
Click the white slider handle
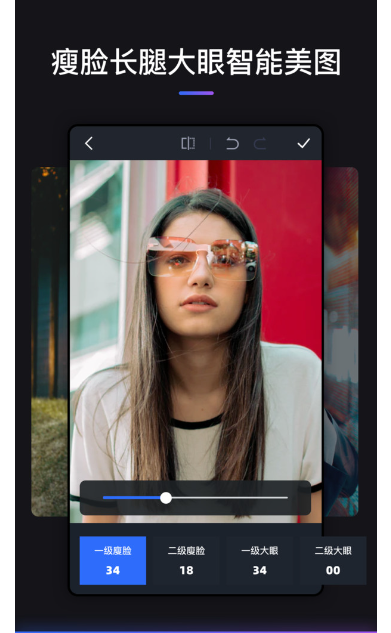166,498
